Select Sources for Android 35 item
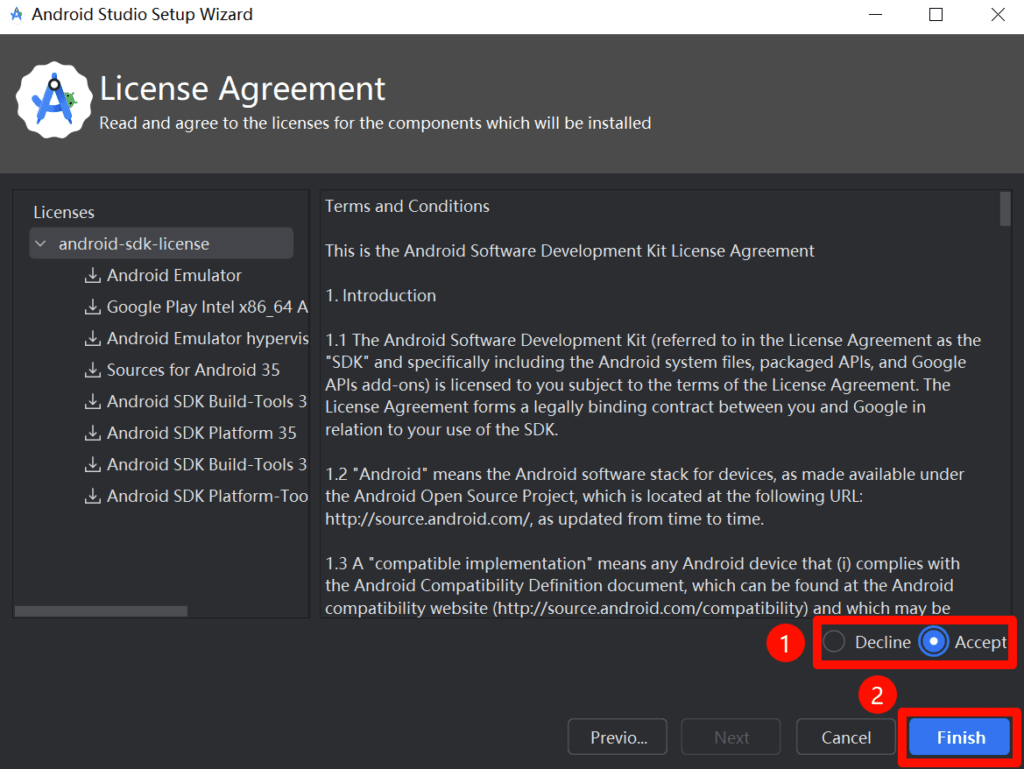Screen dimensions: 1024x769 coord(193,370)
